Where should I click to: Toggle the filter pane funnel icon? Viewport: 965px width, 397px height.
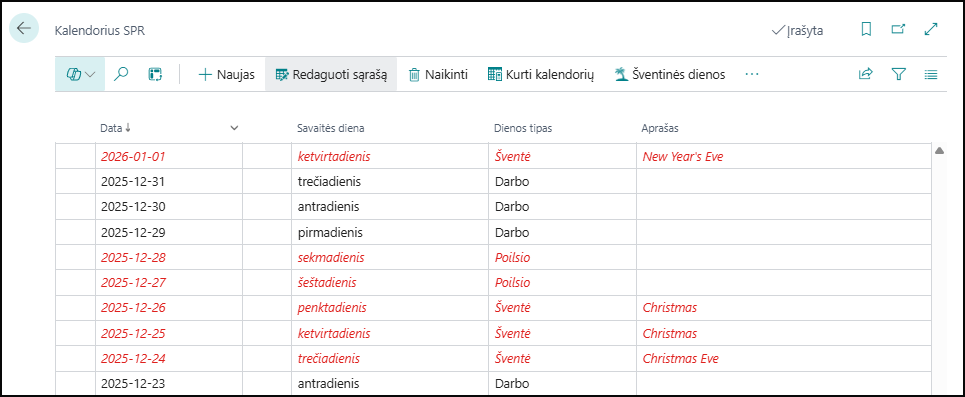coord(899,74)
